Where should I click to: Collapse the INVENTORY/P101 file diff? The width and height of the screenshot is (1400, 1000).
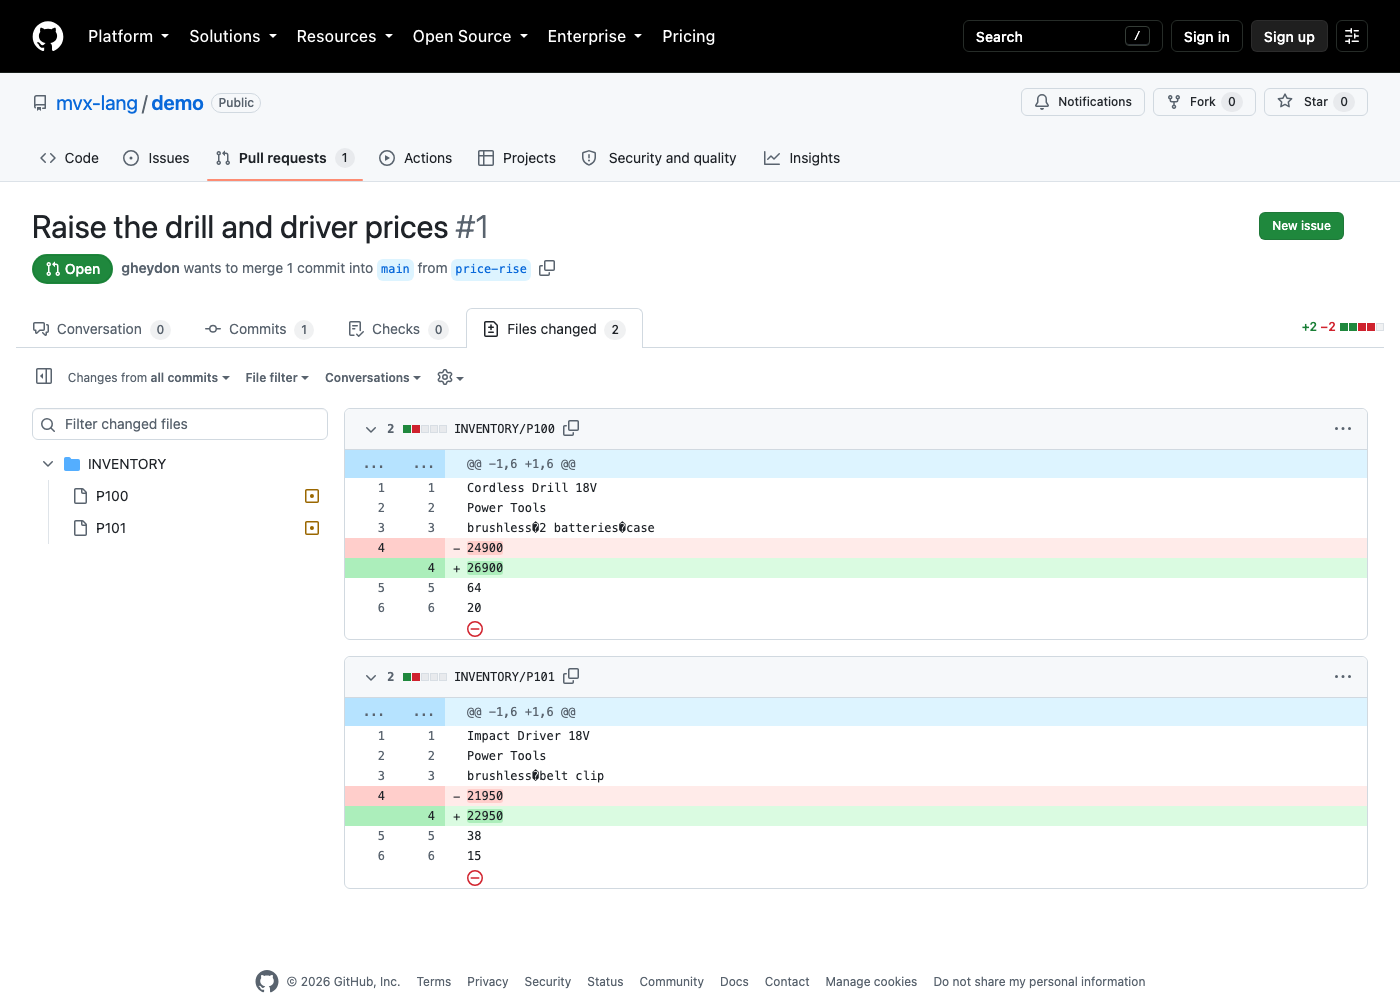pos(371,676)
